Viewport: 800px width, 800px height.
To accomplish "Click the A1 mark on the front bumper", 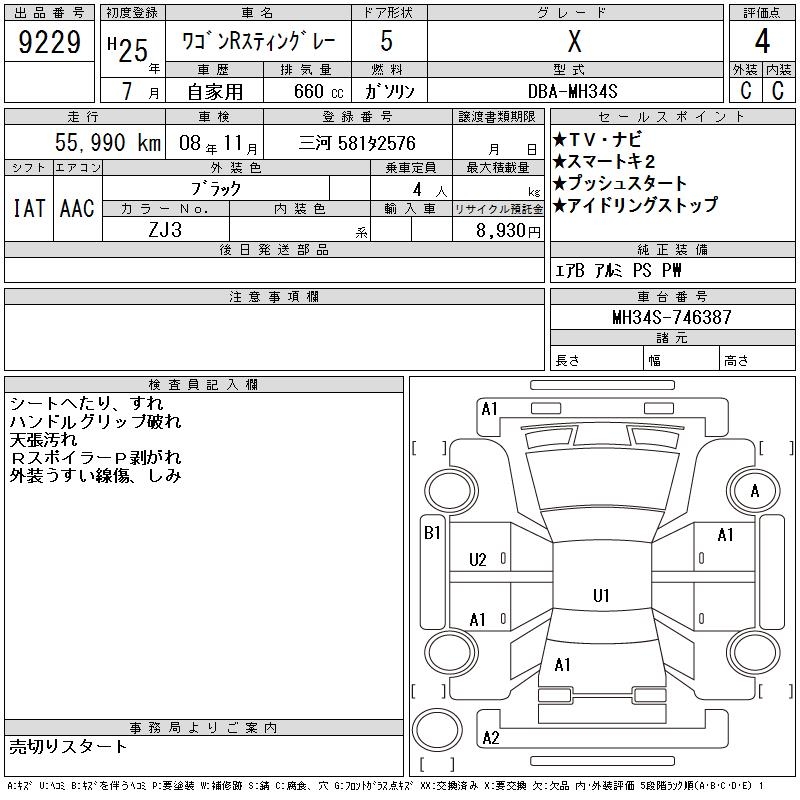I will click(x=489, y=408).
